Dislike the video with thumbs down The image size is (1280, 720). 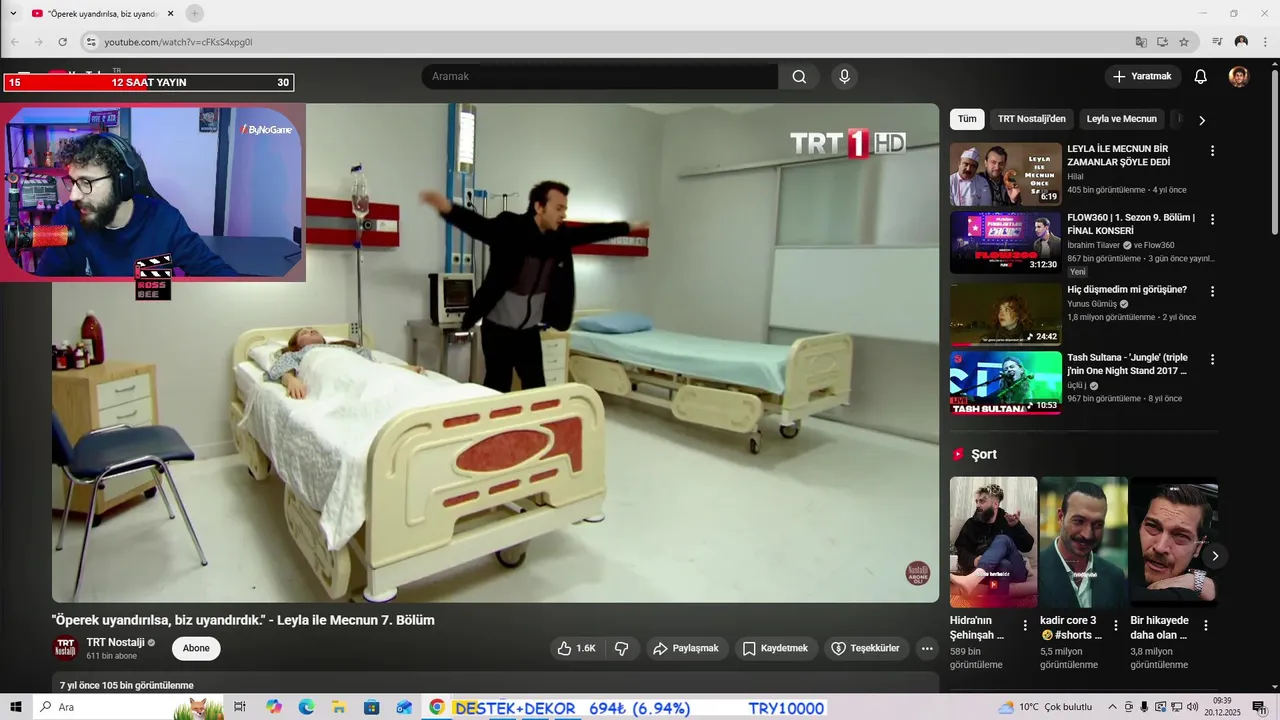(x=621, y=648)
